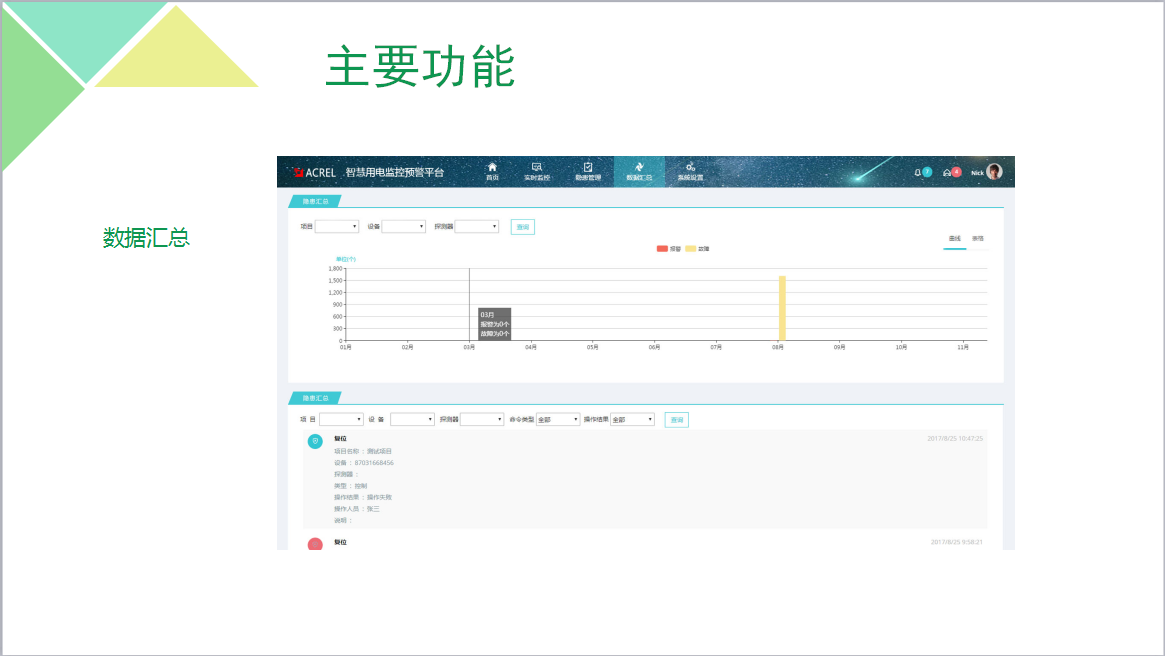The width and height of the screenshot is (1165, 656).
Task: Open Nick's user avatar
Action: pos(994,172)
